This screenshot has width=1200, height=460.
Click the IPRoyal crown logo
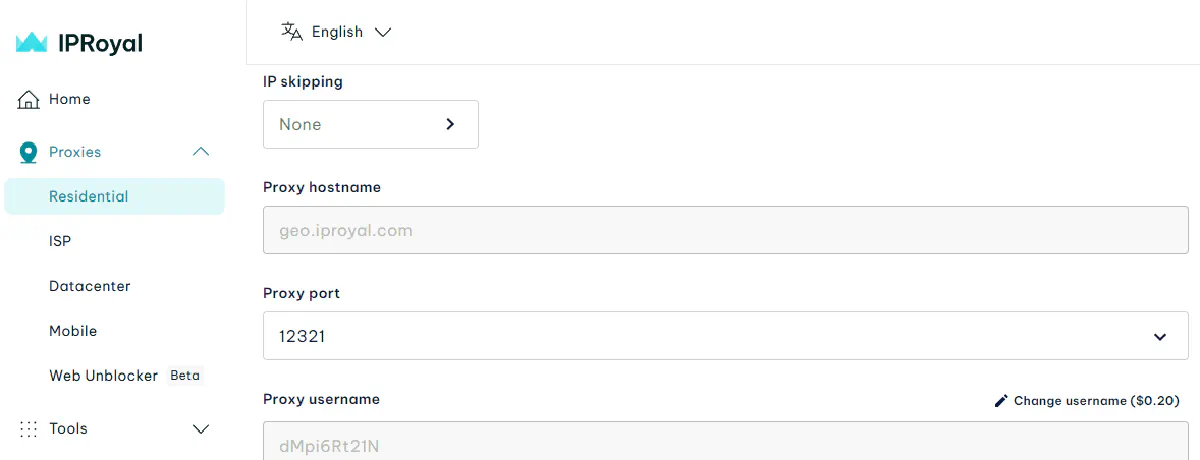(32, 43)
